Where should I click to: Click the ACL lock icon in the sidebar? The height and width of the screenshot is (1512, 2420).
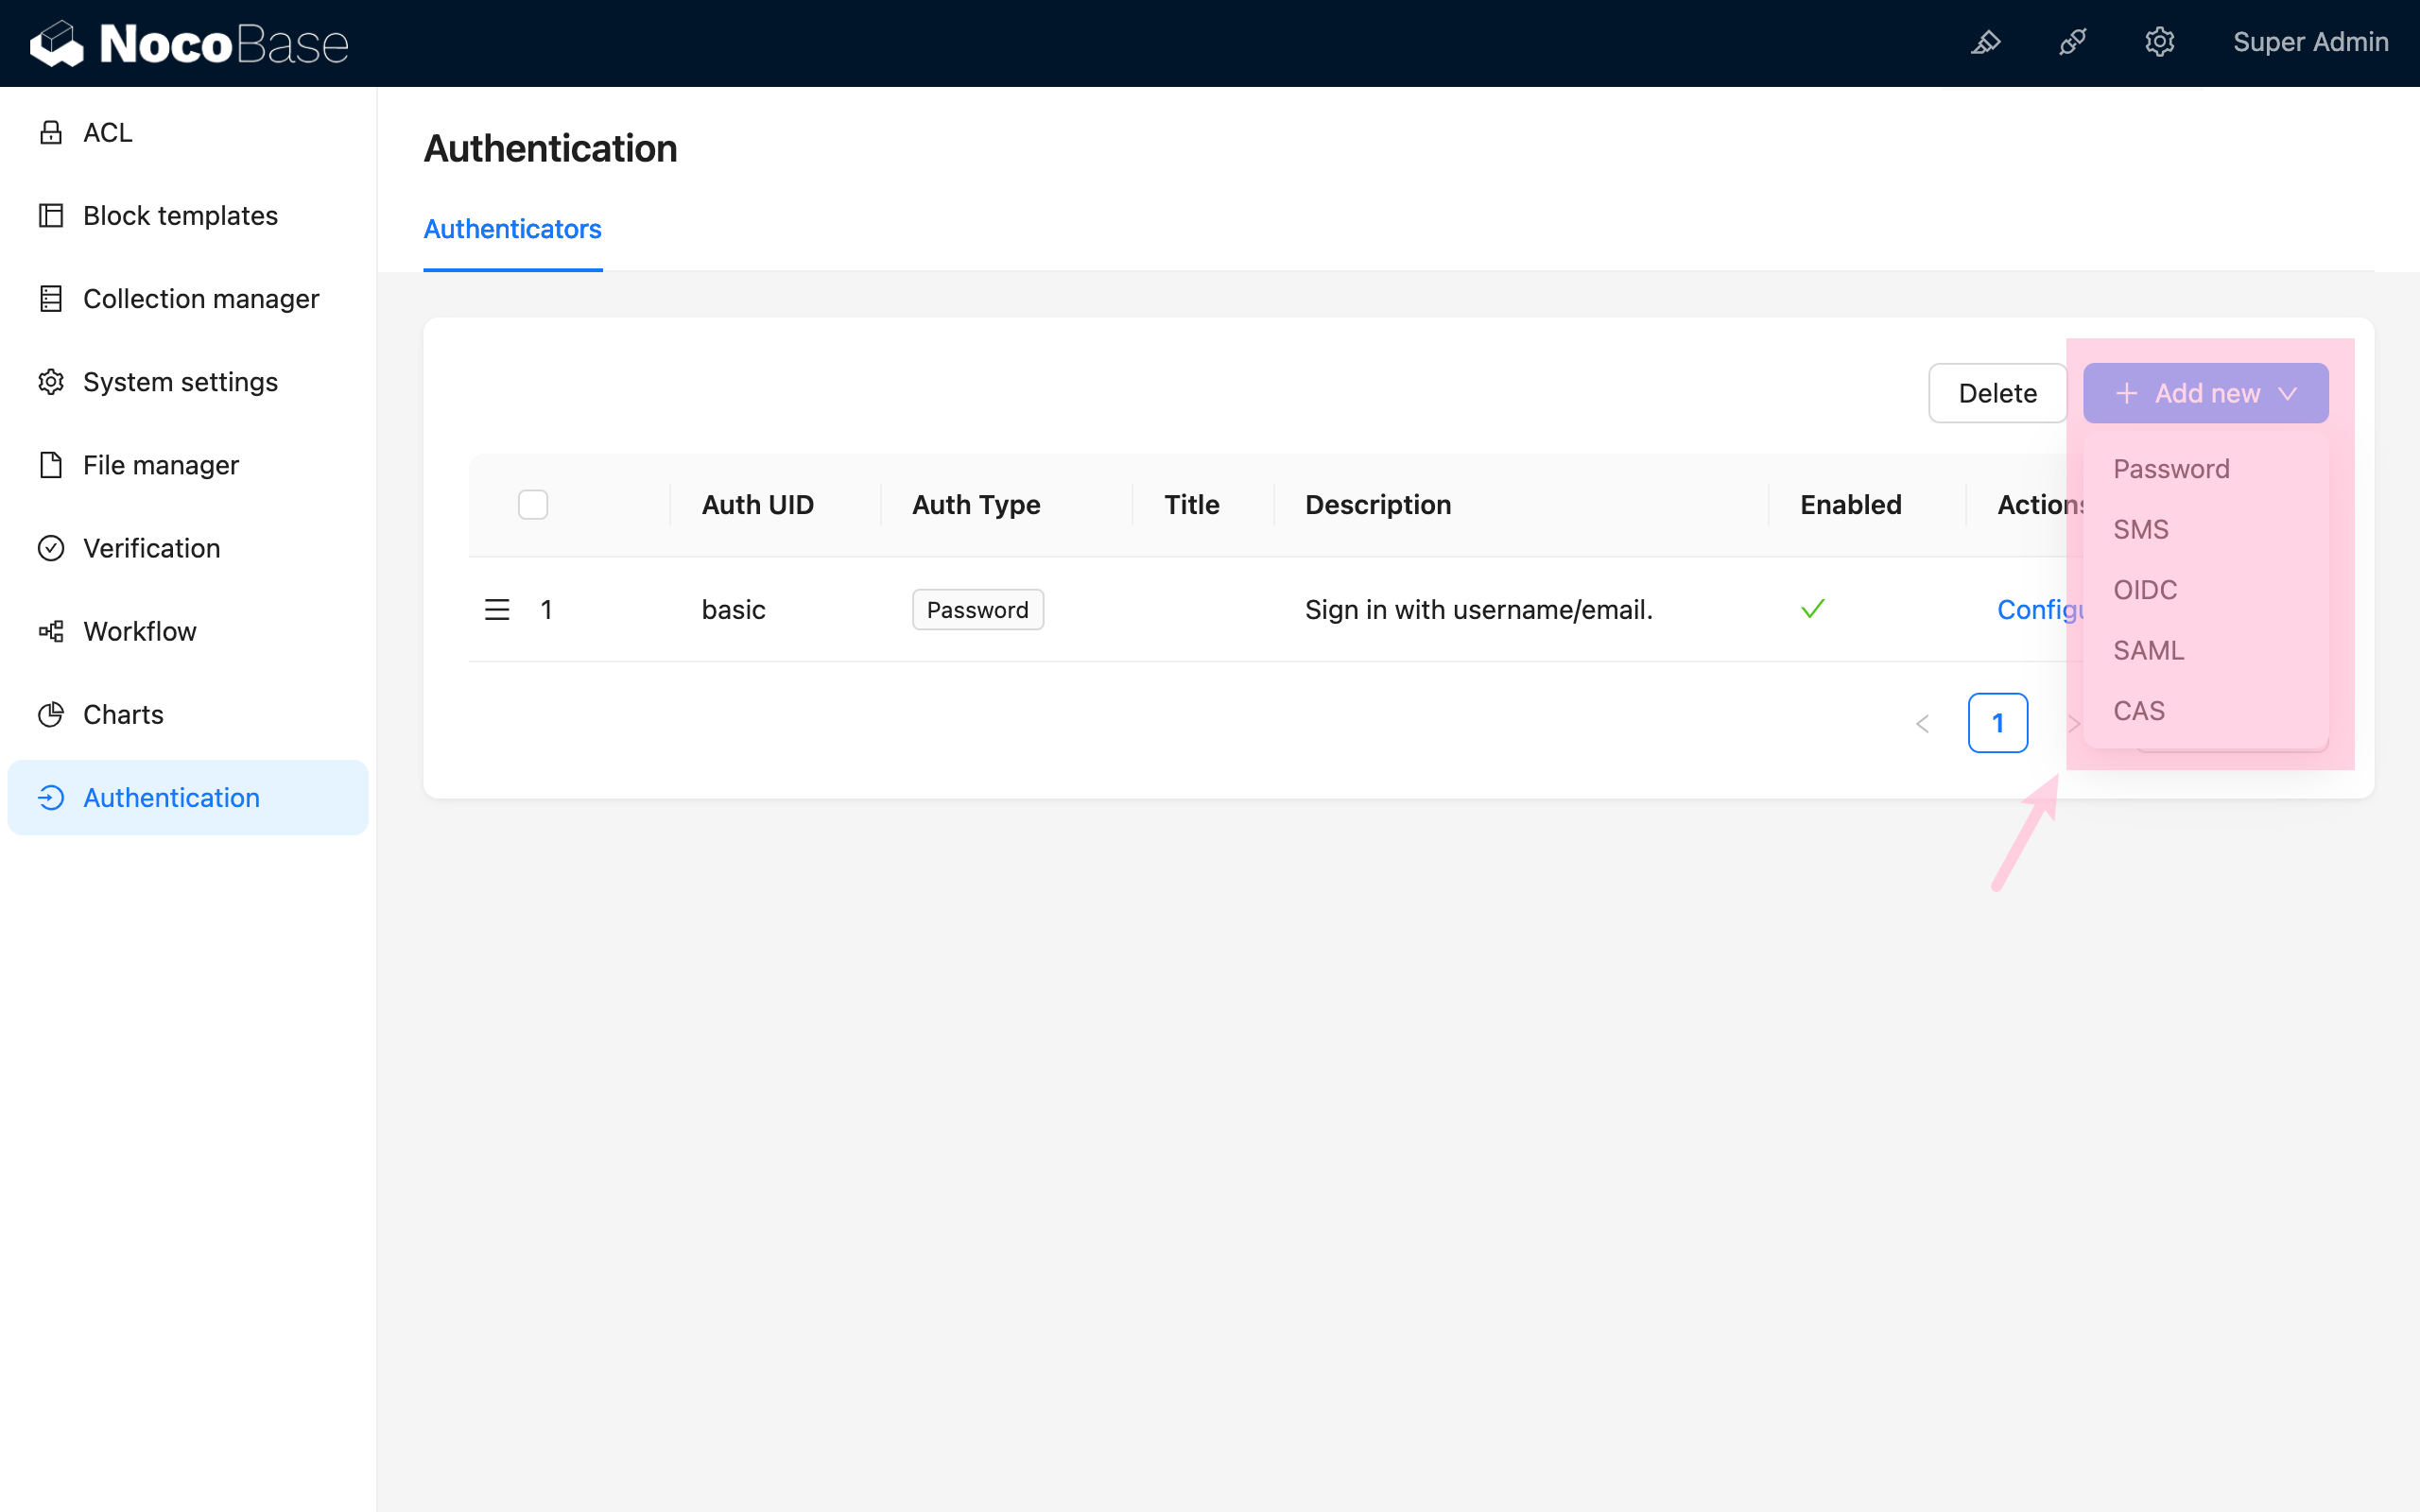click(x=51, y=132)
